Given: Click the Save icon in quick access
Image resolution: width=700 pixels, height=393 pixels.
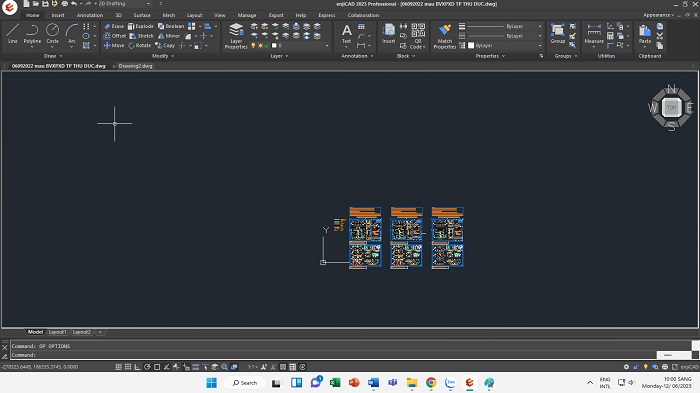Looking at the screenshot, I should (45, 4).
